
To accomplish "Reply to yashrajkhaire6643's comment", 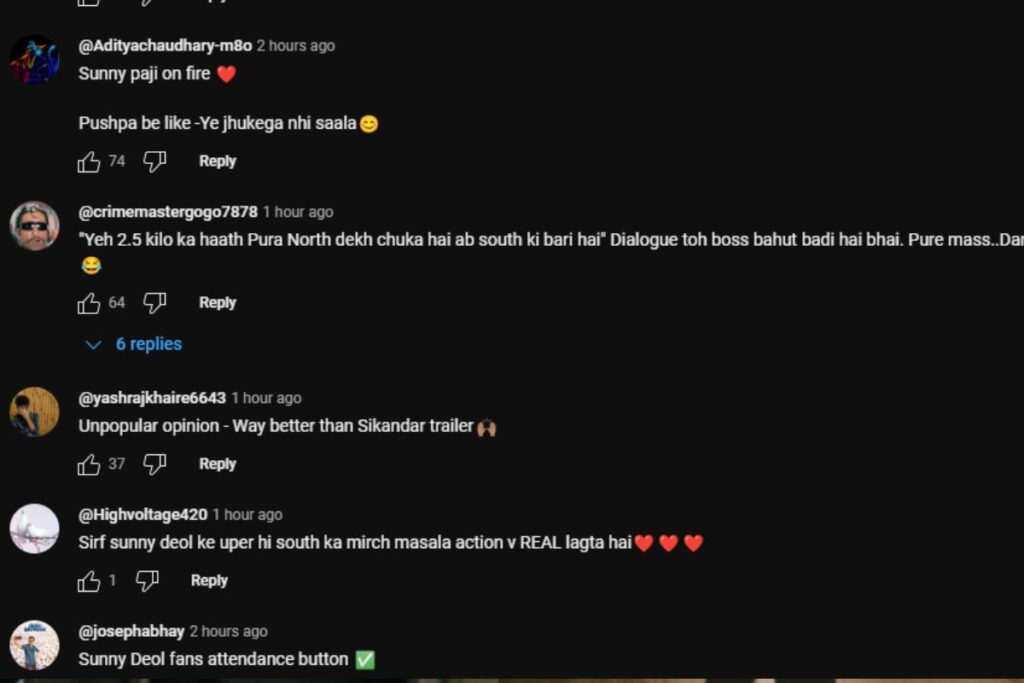I will click(x=217, y=464).
